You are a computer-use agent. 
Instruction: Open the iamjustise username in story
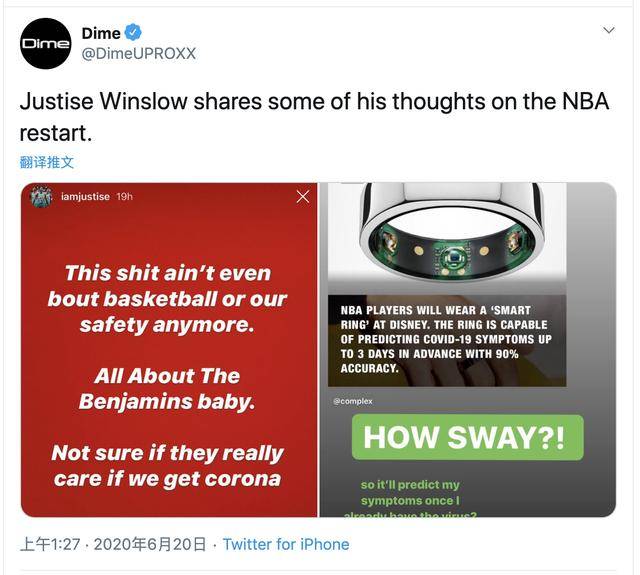tap(85, 197)
